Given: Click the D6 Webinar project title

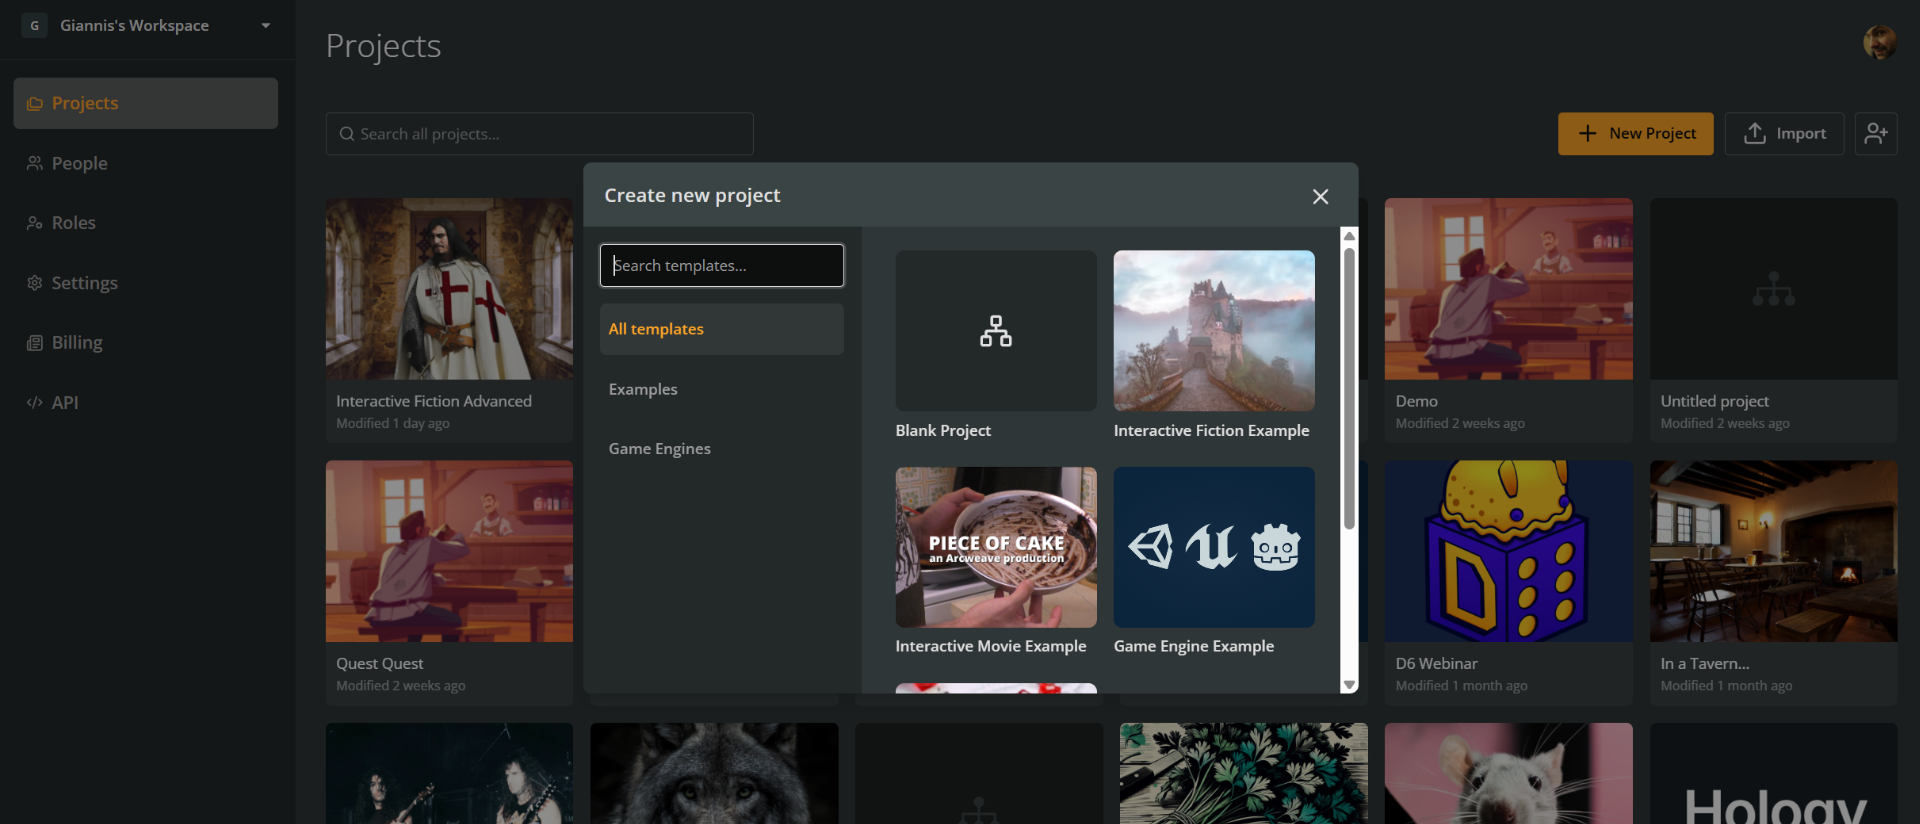Looking at the screenshot, I should (1436, 664).
